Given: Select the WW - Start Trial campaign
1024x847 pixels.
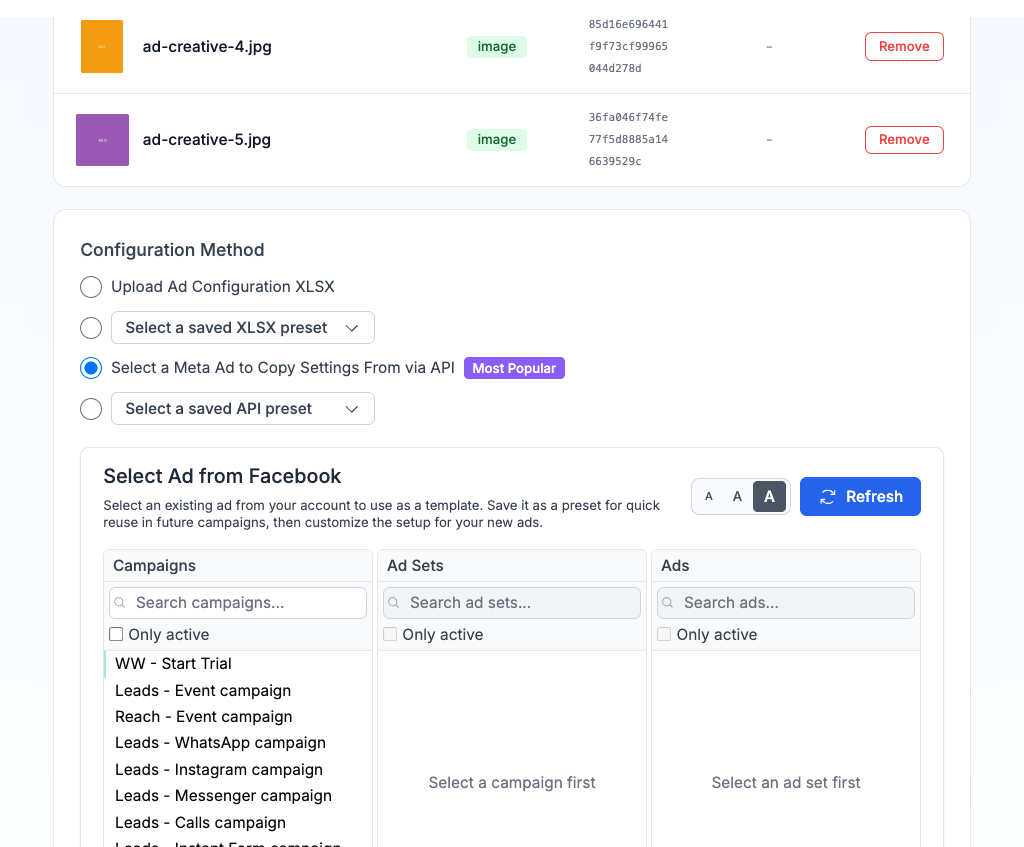Looking at the screenshot, I should pyautogui.click(x=173, y=664).
